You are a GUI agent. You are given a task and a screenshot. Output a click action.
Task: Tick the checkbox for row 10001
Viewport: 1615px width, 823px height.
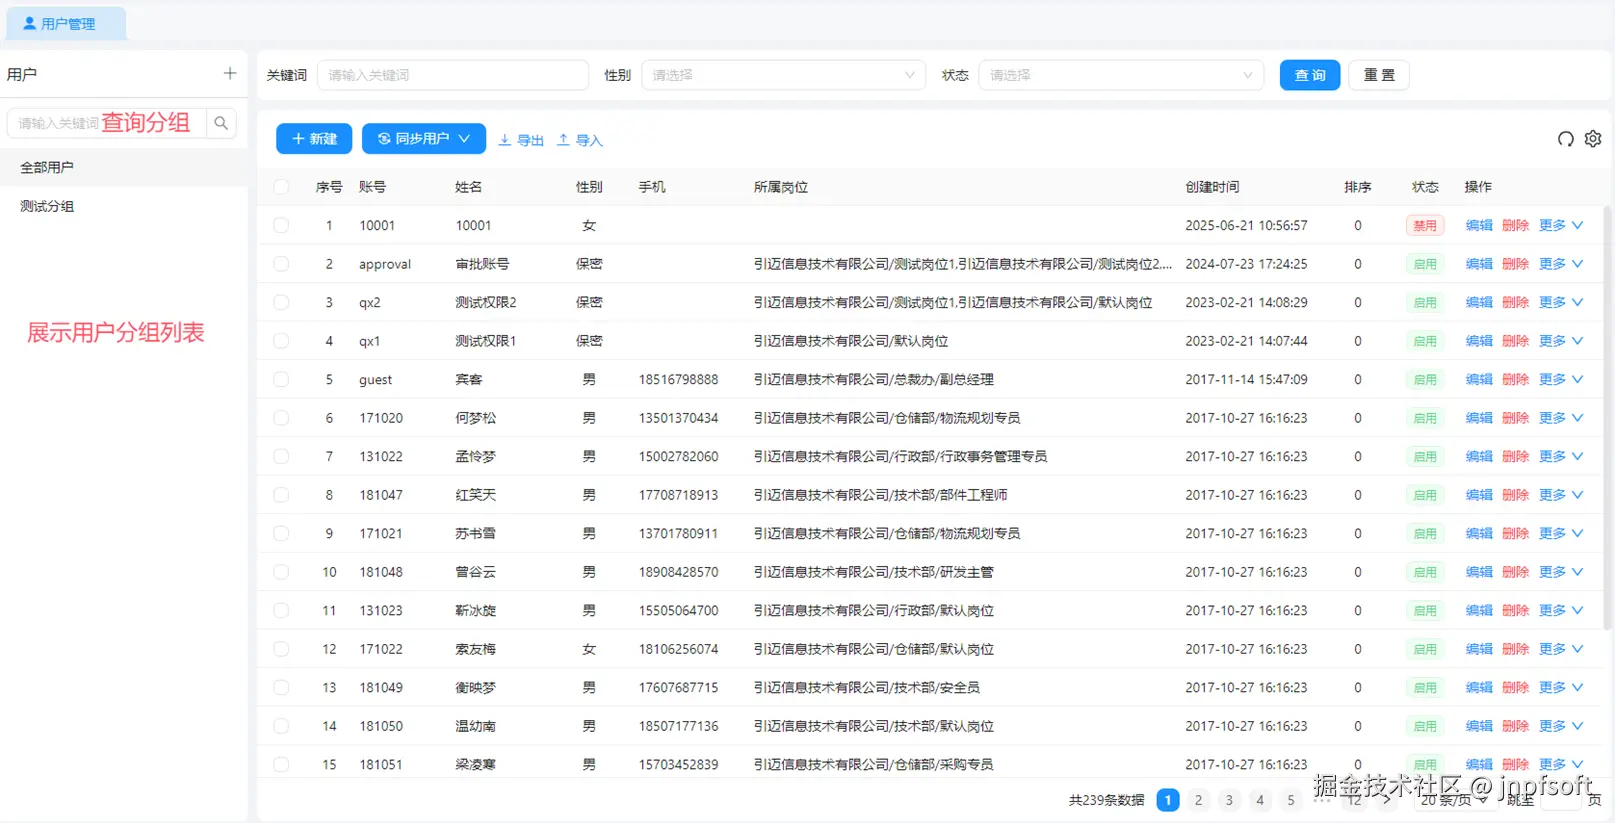point(281,226)
